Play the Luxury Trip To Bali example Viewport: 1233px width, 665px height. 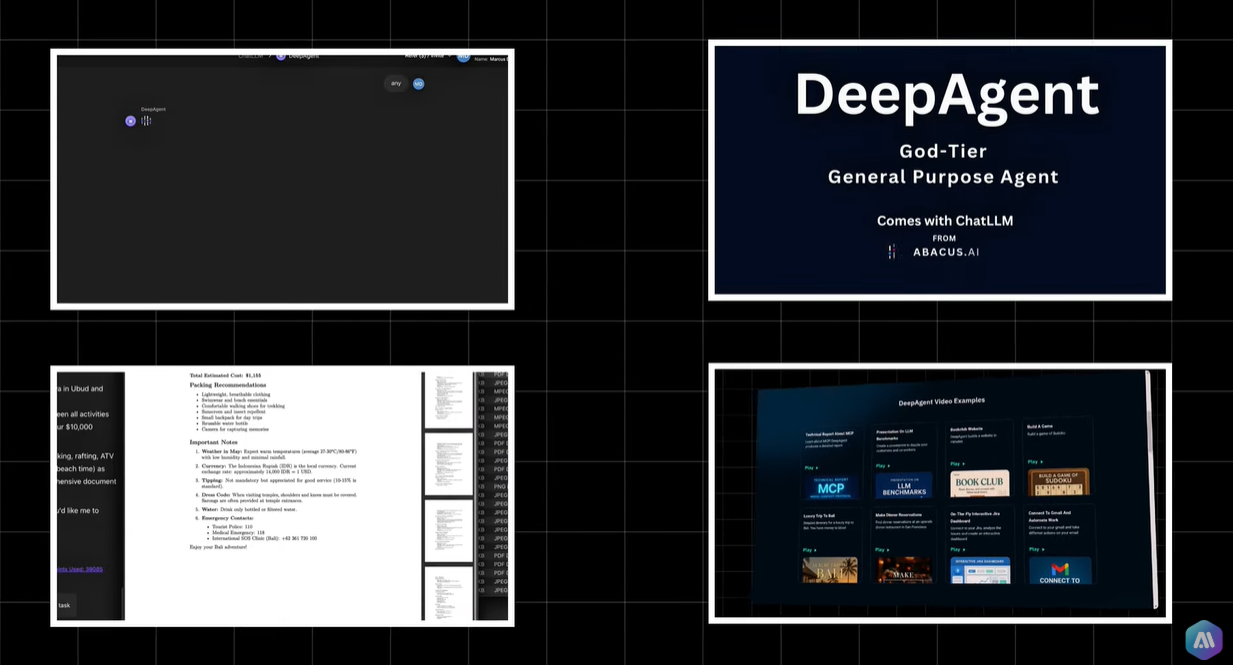coord(808,550)
